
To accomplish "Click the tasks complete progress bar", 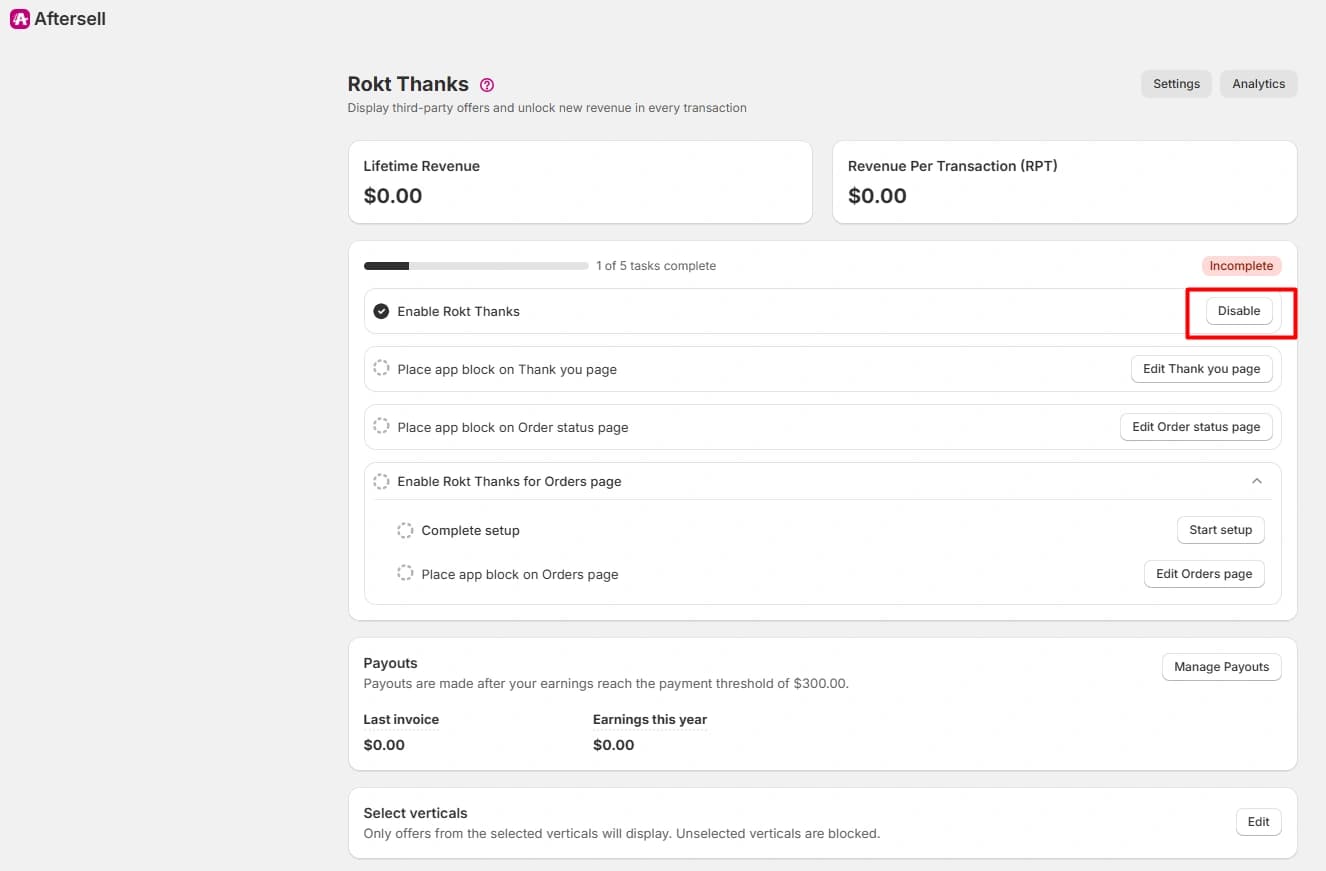I will [476, 266].
